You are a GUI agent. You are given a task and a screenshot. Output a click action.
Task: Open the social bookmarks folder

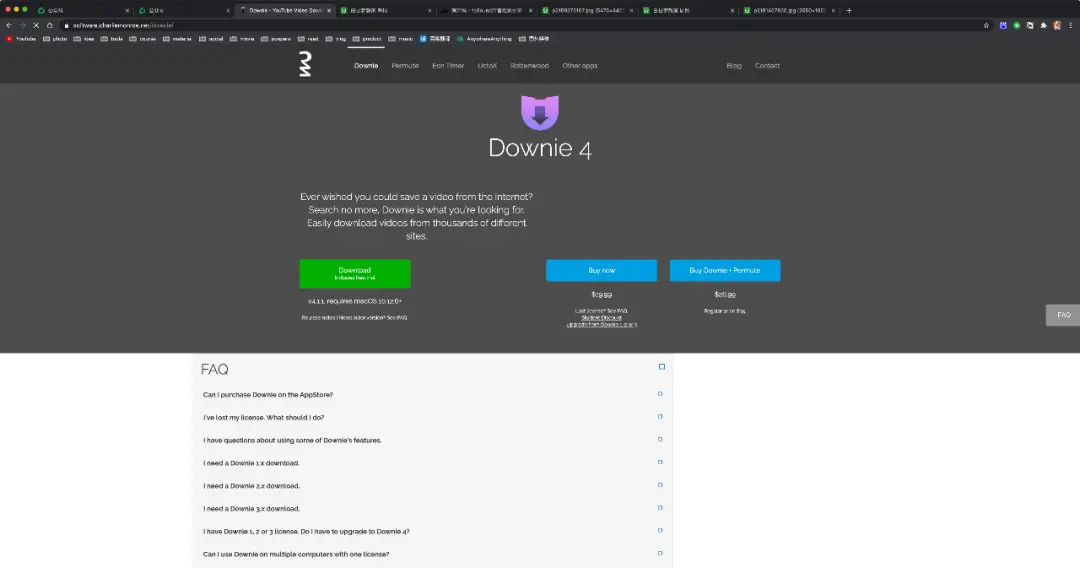(x=211, y=39)
